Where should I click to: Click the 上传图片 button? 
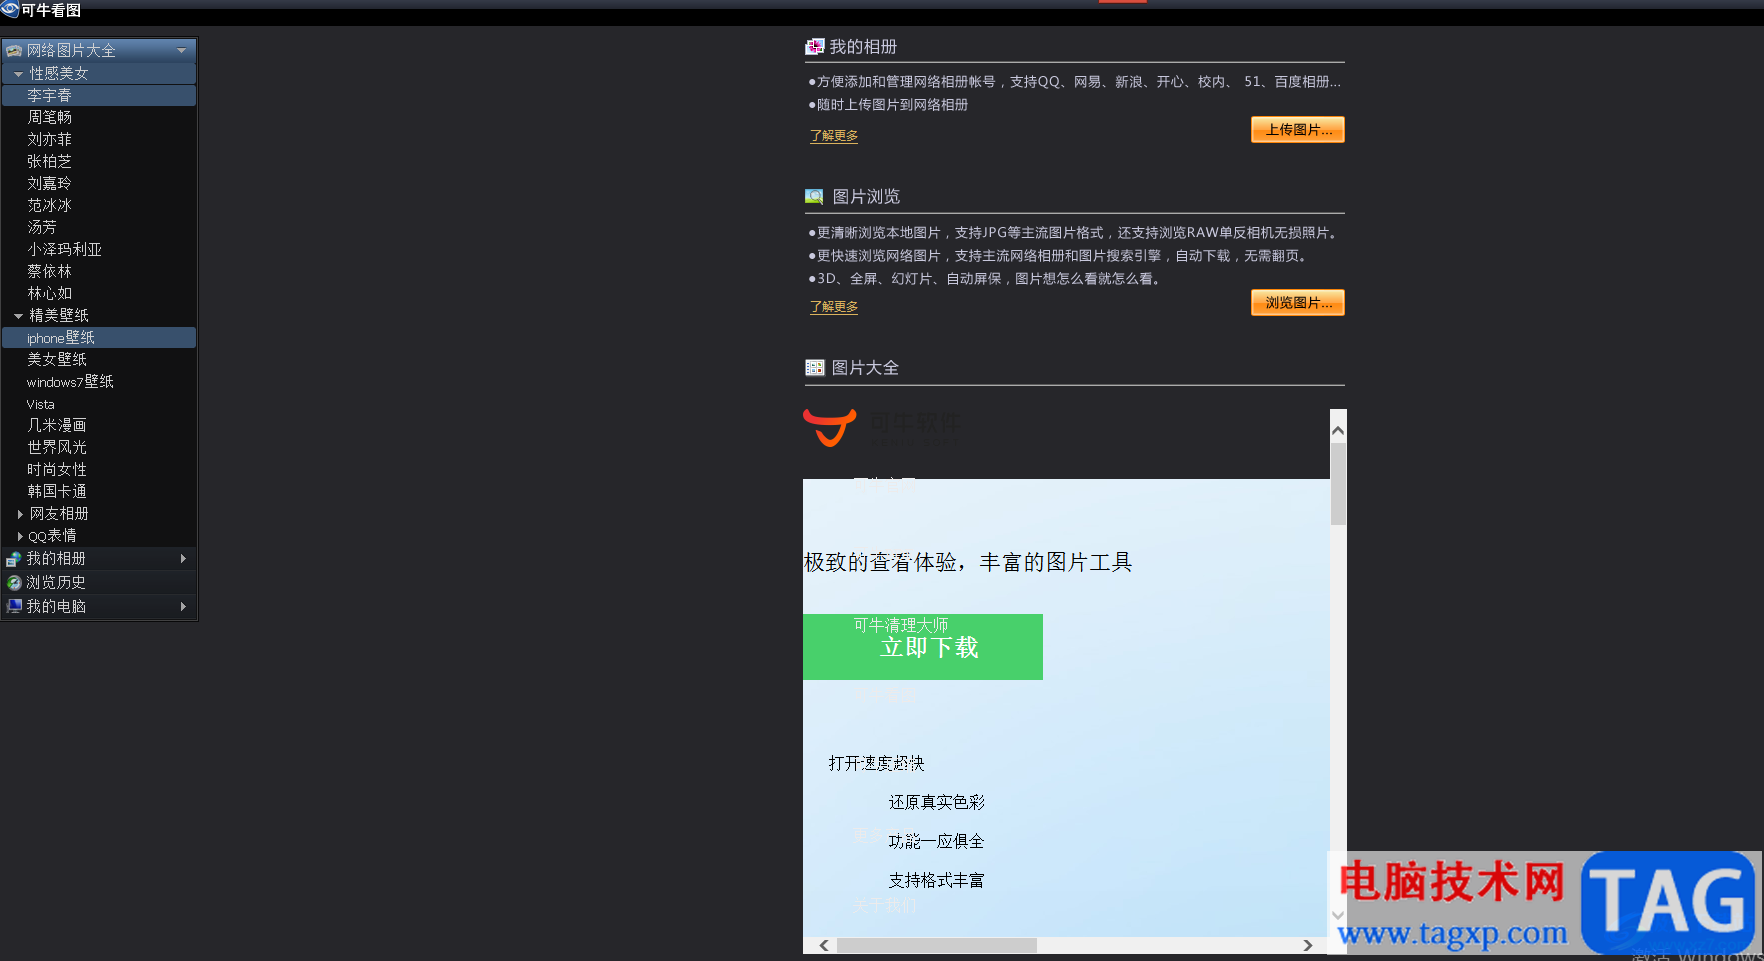1298,130
